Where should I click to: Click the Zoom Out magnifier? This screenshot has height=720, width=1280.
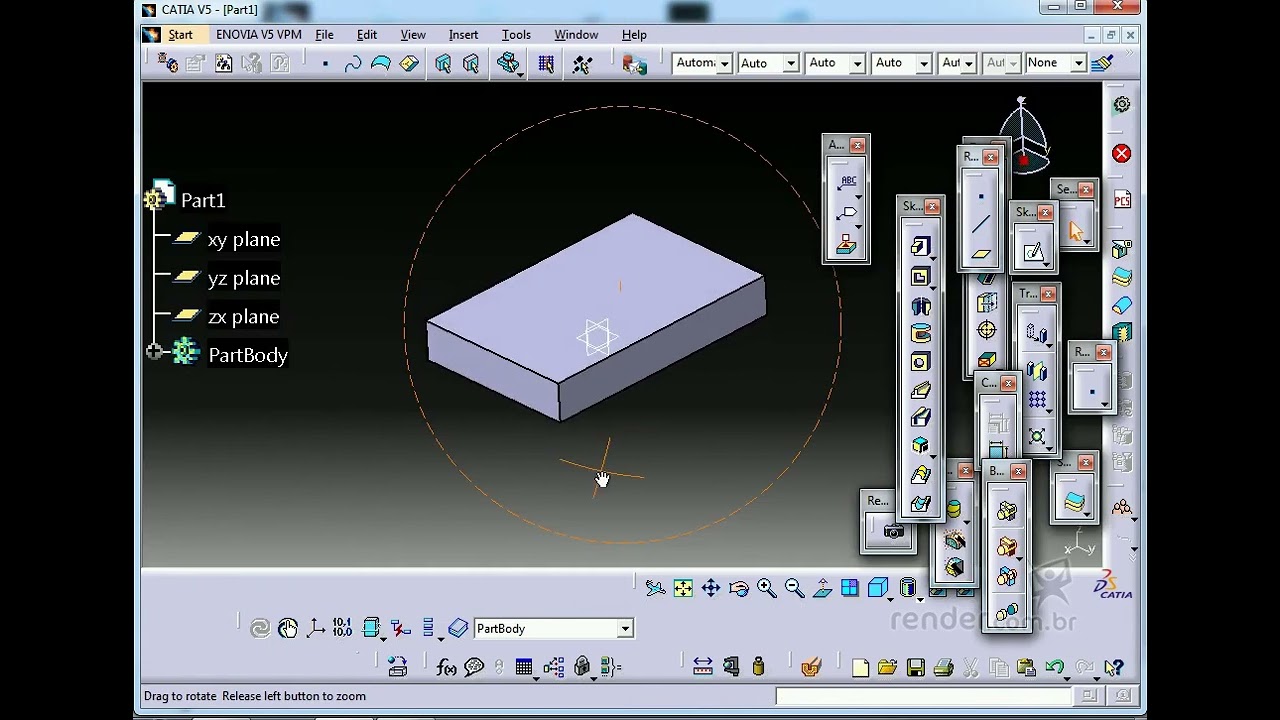(795, 589)
